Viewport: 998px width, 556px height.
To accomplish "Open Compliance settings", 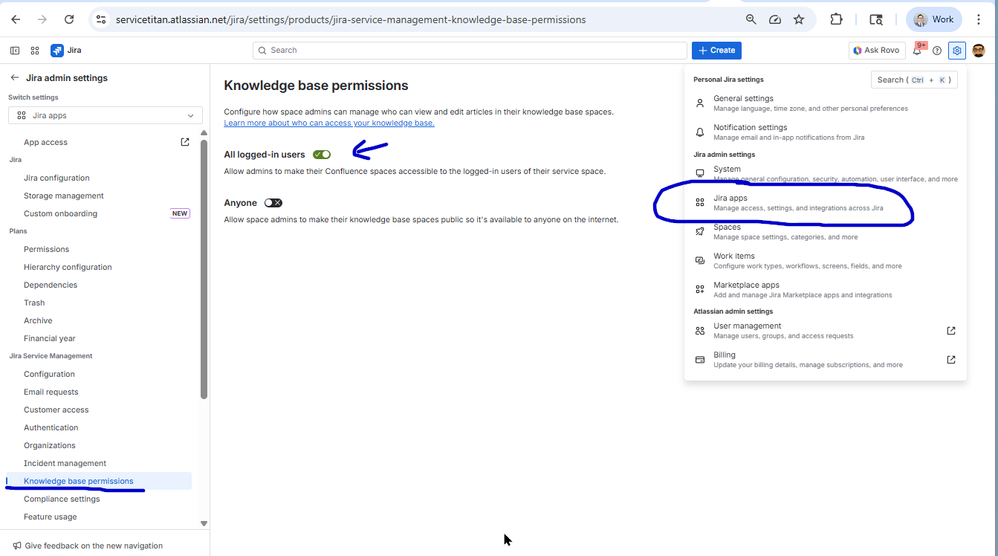I will [62, 498].
